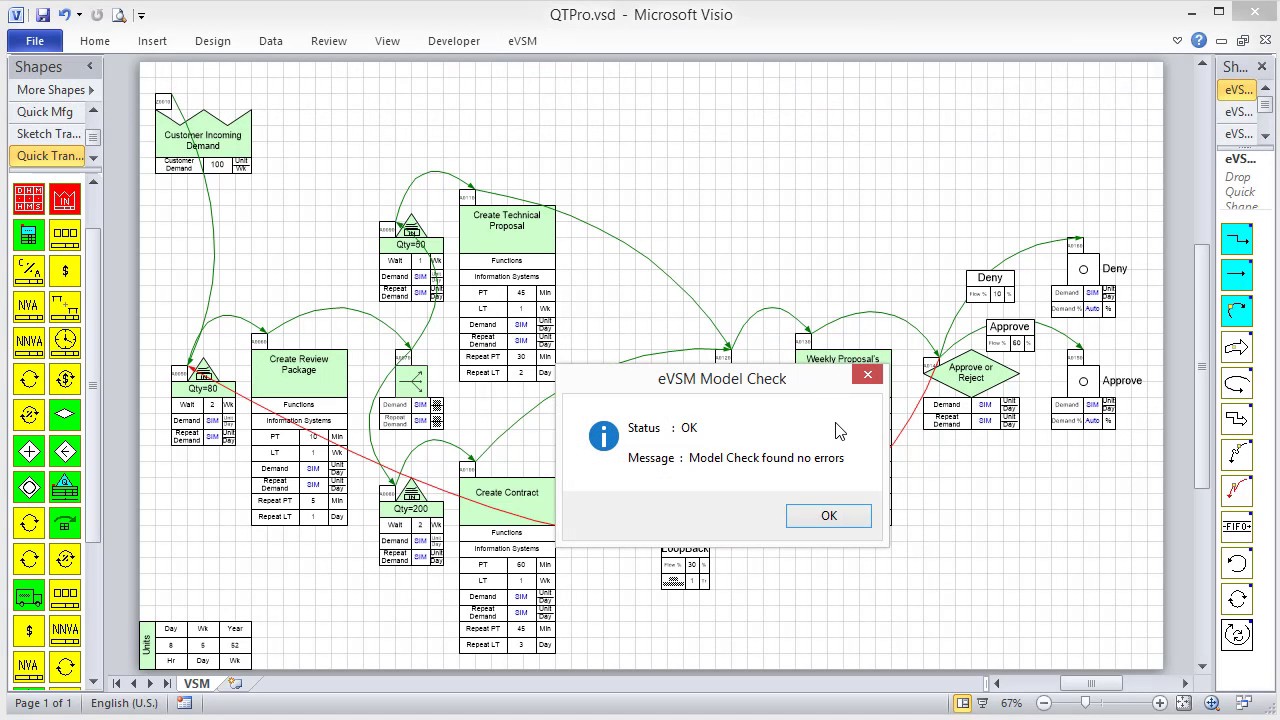Zoom out with the minus button
The height and width of the screenshot is (720, 1280).
[1043, 703]
